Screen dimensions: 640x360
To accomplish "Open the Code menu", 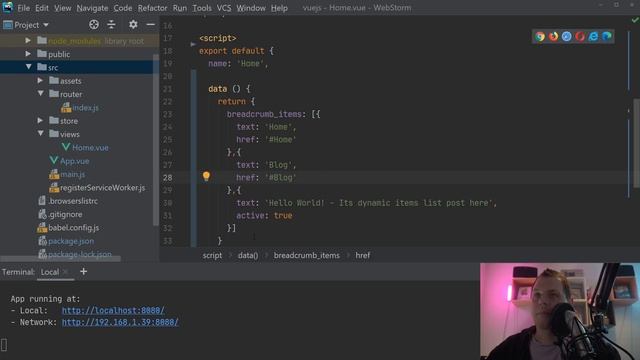I will [x=122, y=8].
